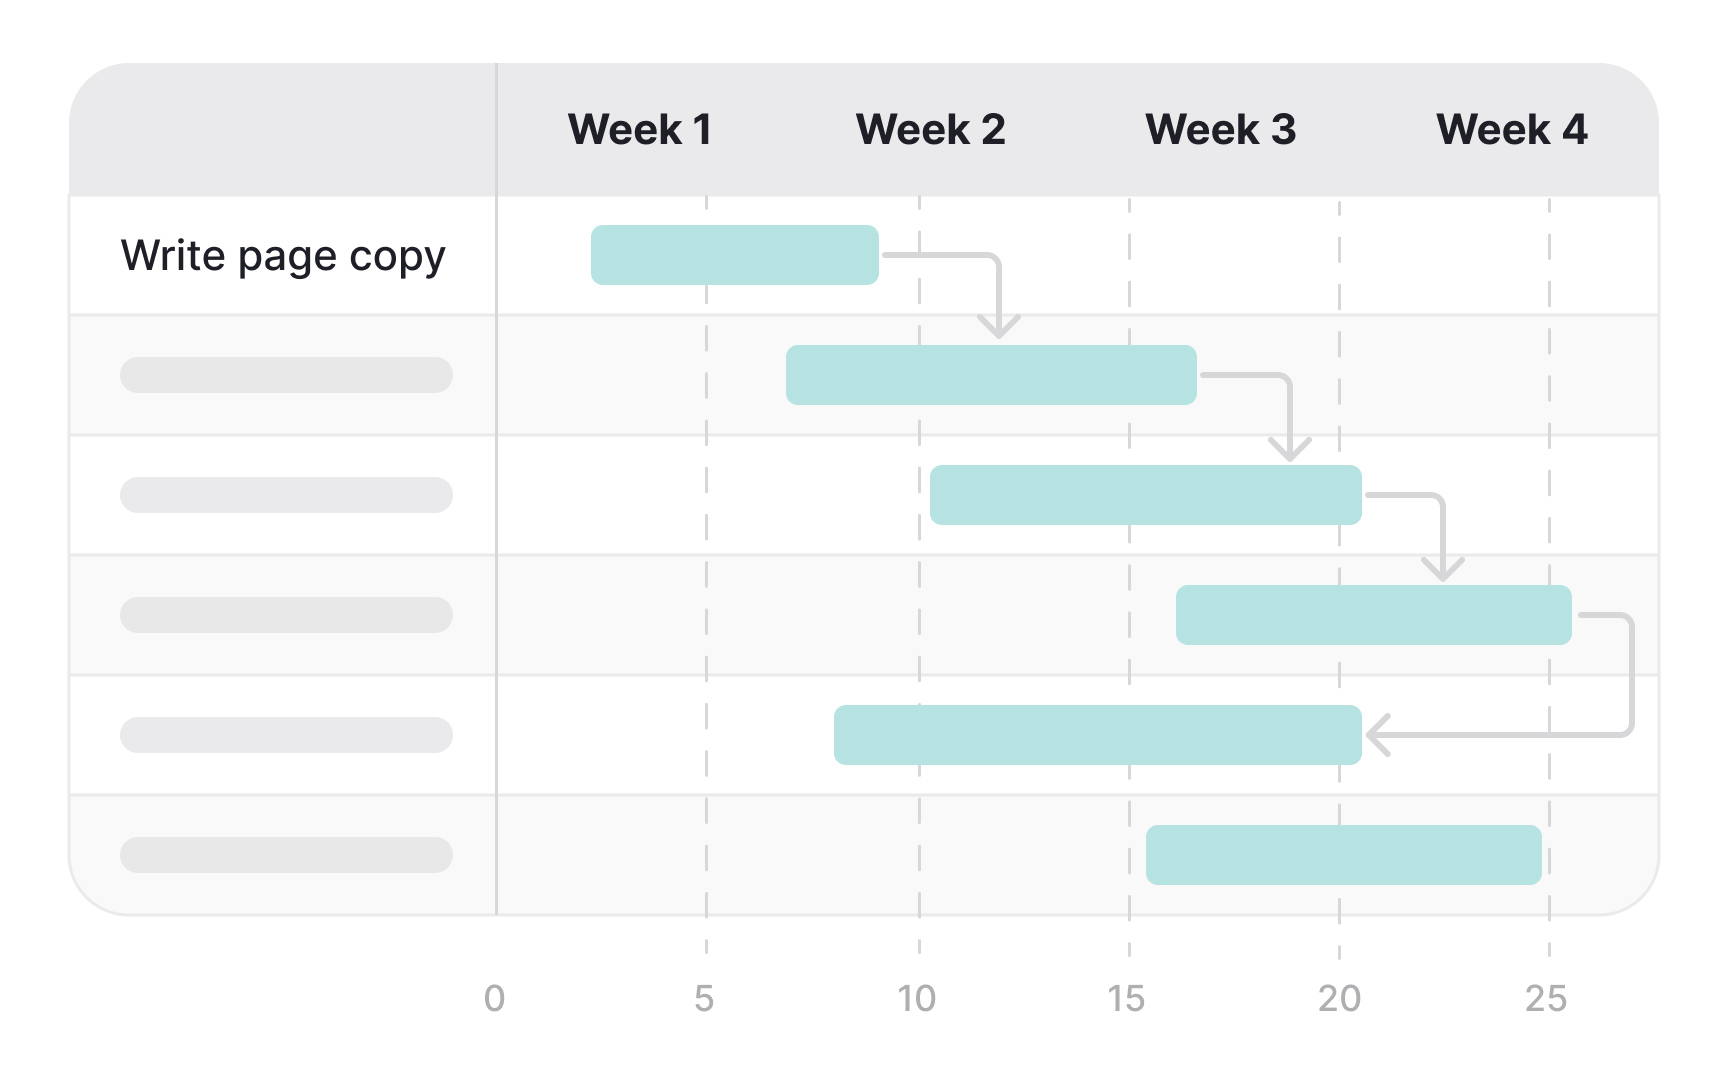Select the "Write page copy" task name
Image resolution: width=1728 pixels, height=1080 pixels.
(283, 257)
